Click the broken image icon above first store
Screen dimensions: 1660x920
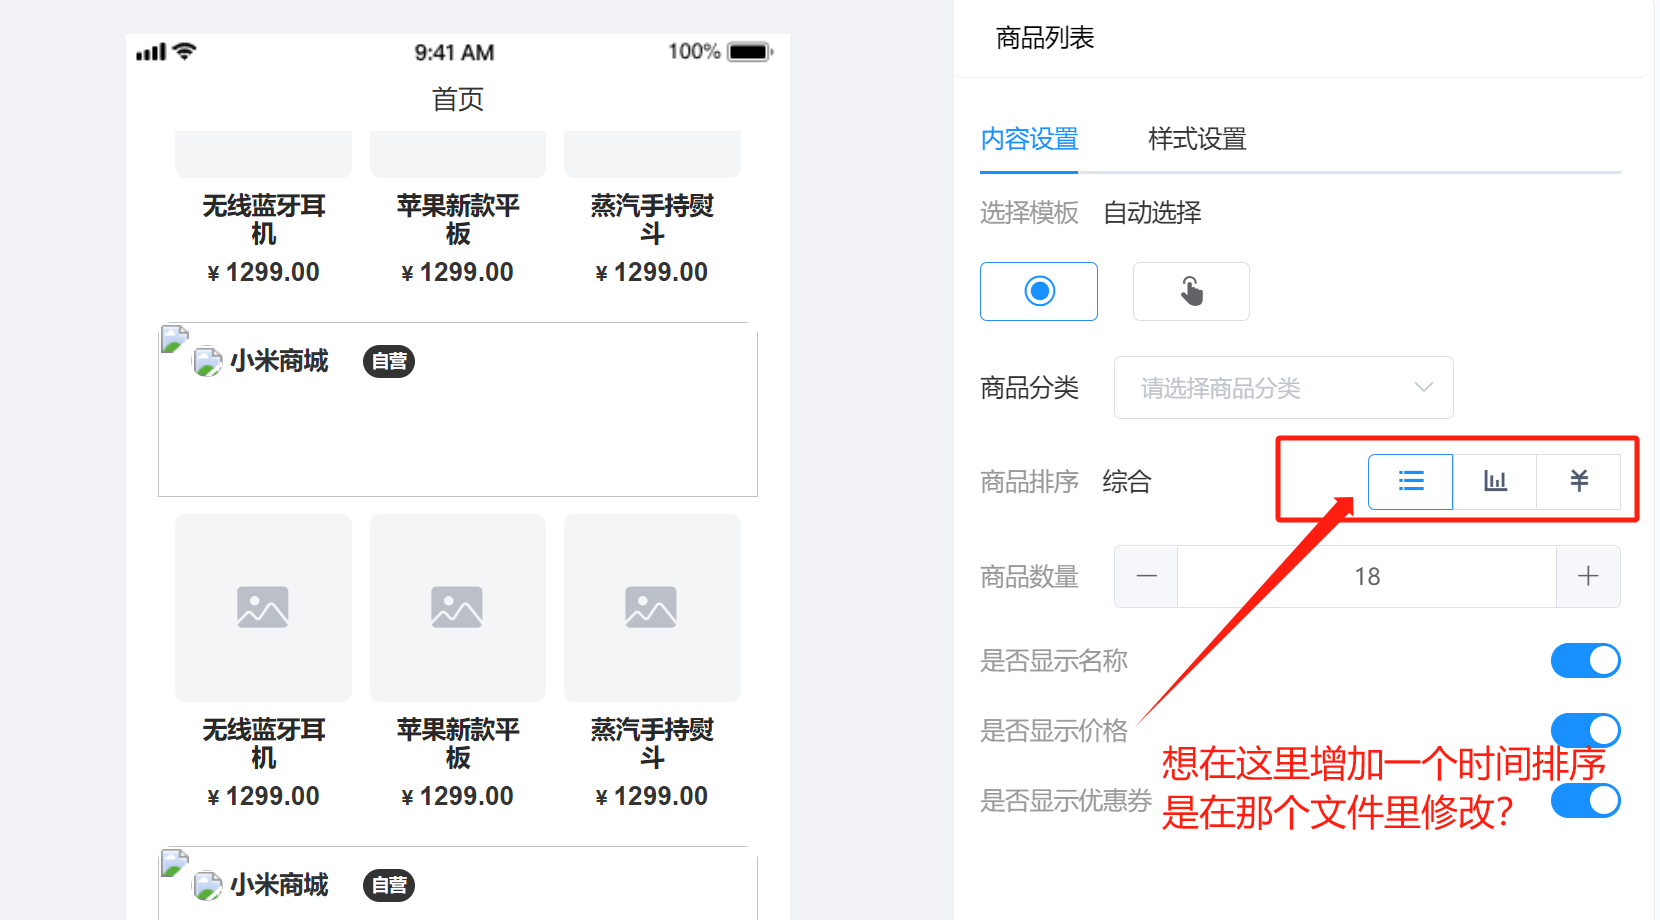point(174,339)
